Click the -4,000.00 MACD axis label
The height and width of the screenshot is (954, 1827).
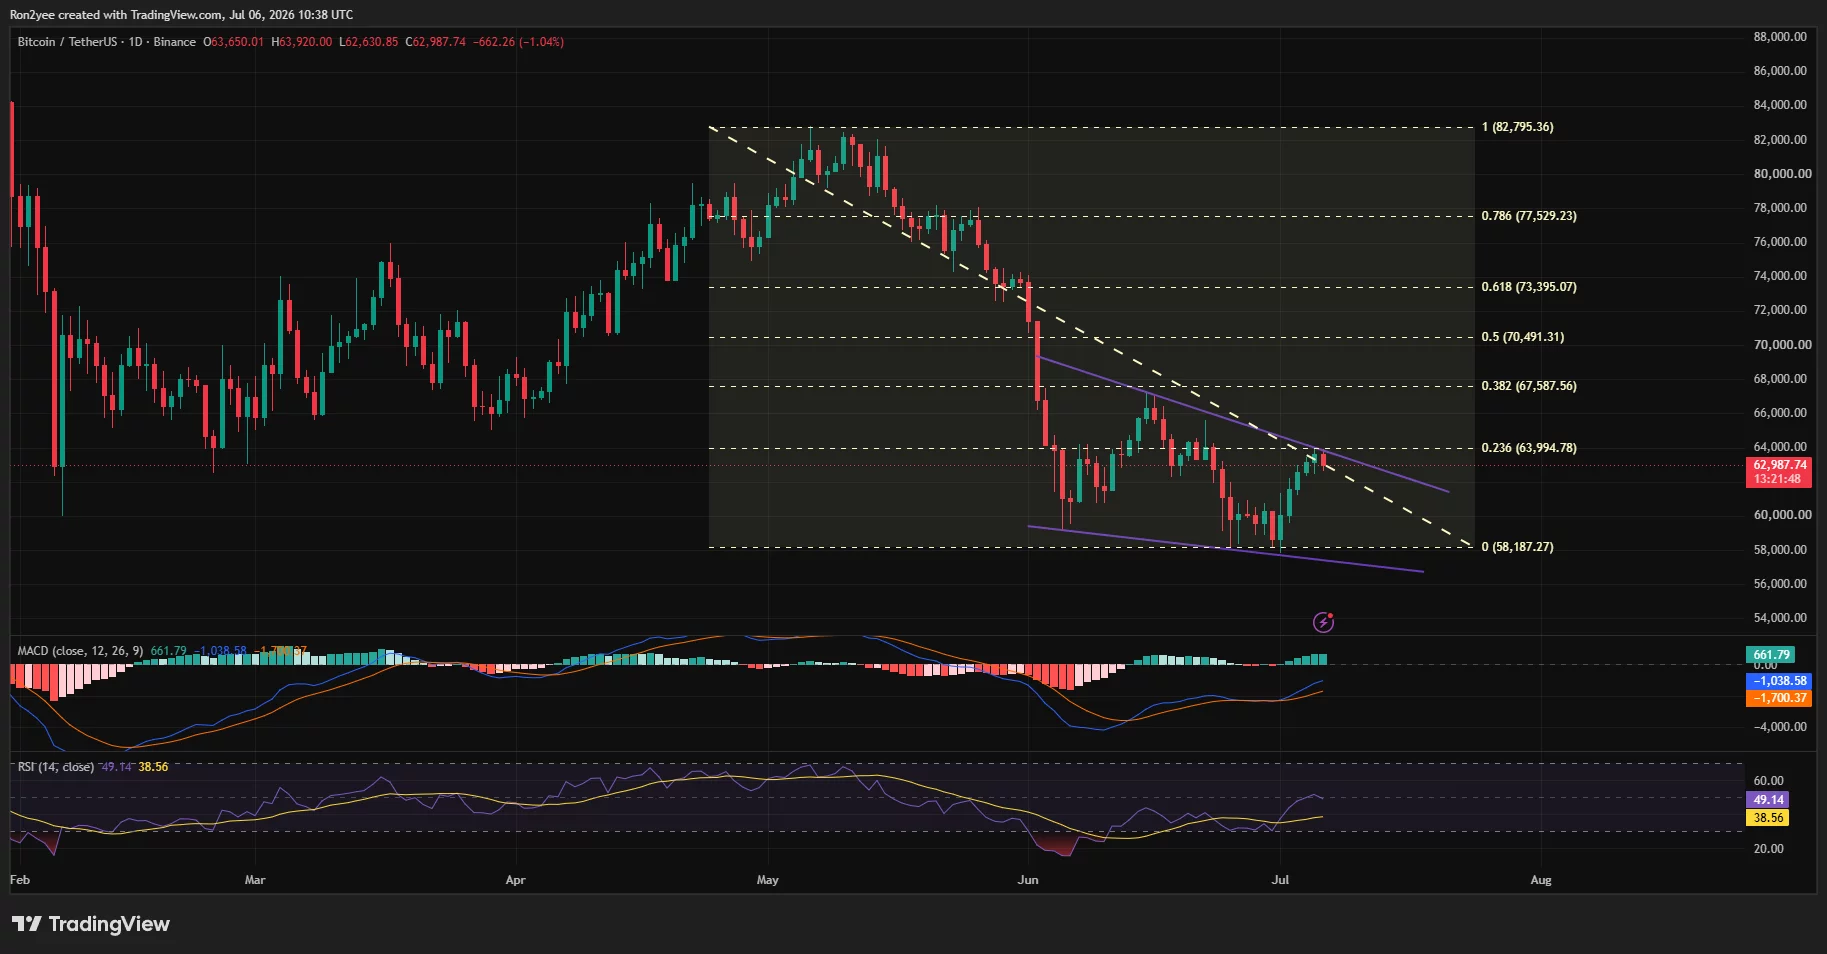pyautogui.click(x=1780, y=727)
